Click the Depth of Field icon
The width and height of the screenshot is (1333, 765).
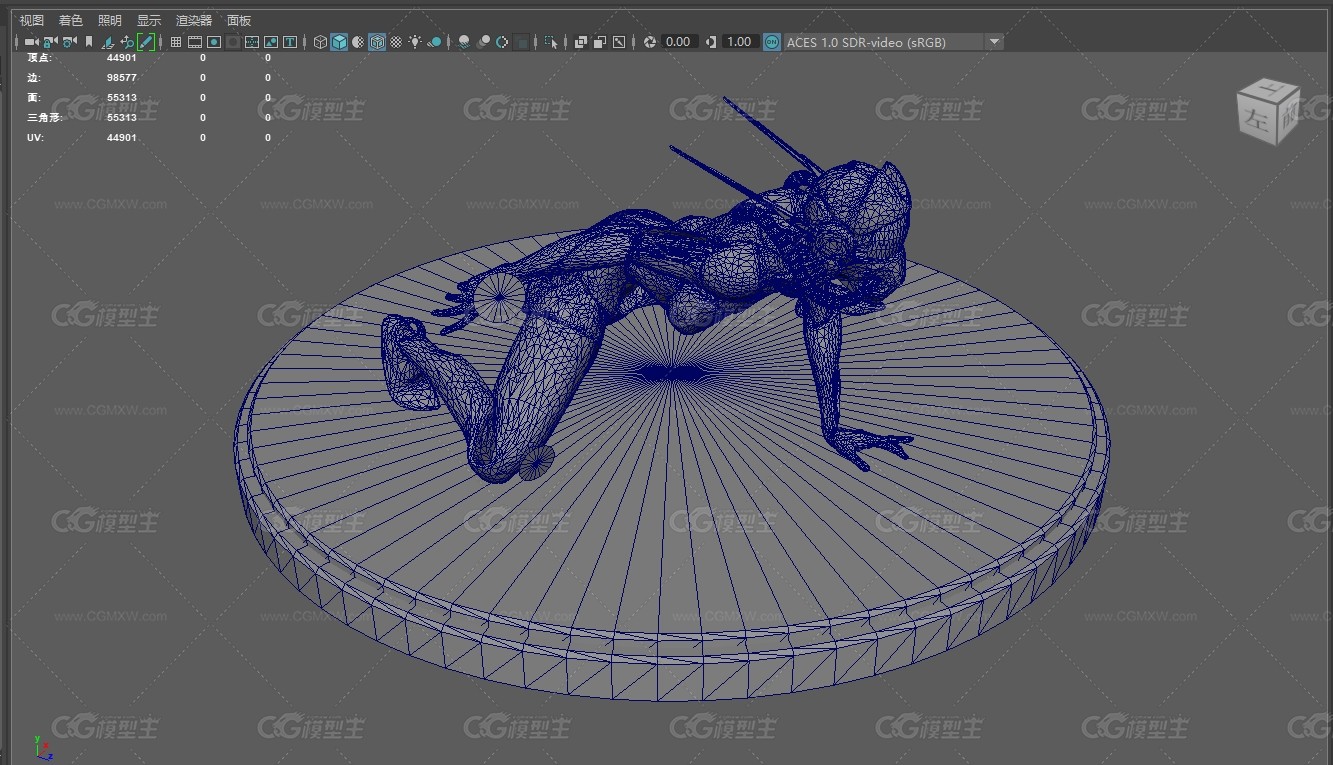click(x=521, y=42)
